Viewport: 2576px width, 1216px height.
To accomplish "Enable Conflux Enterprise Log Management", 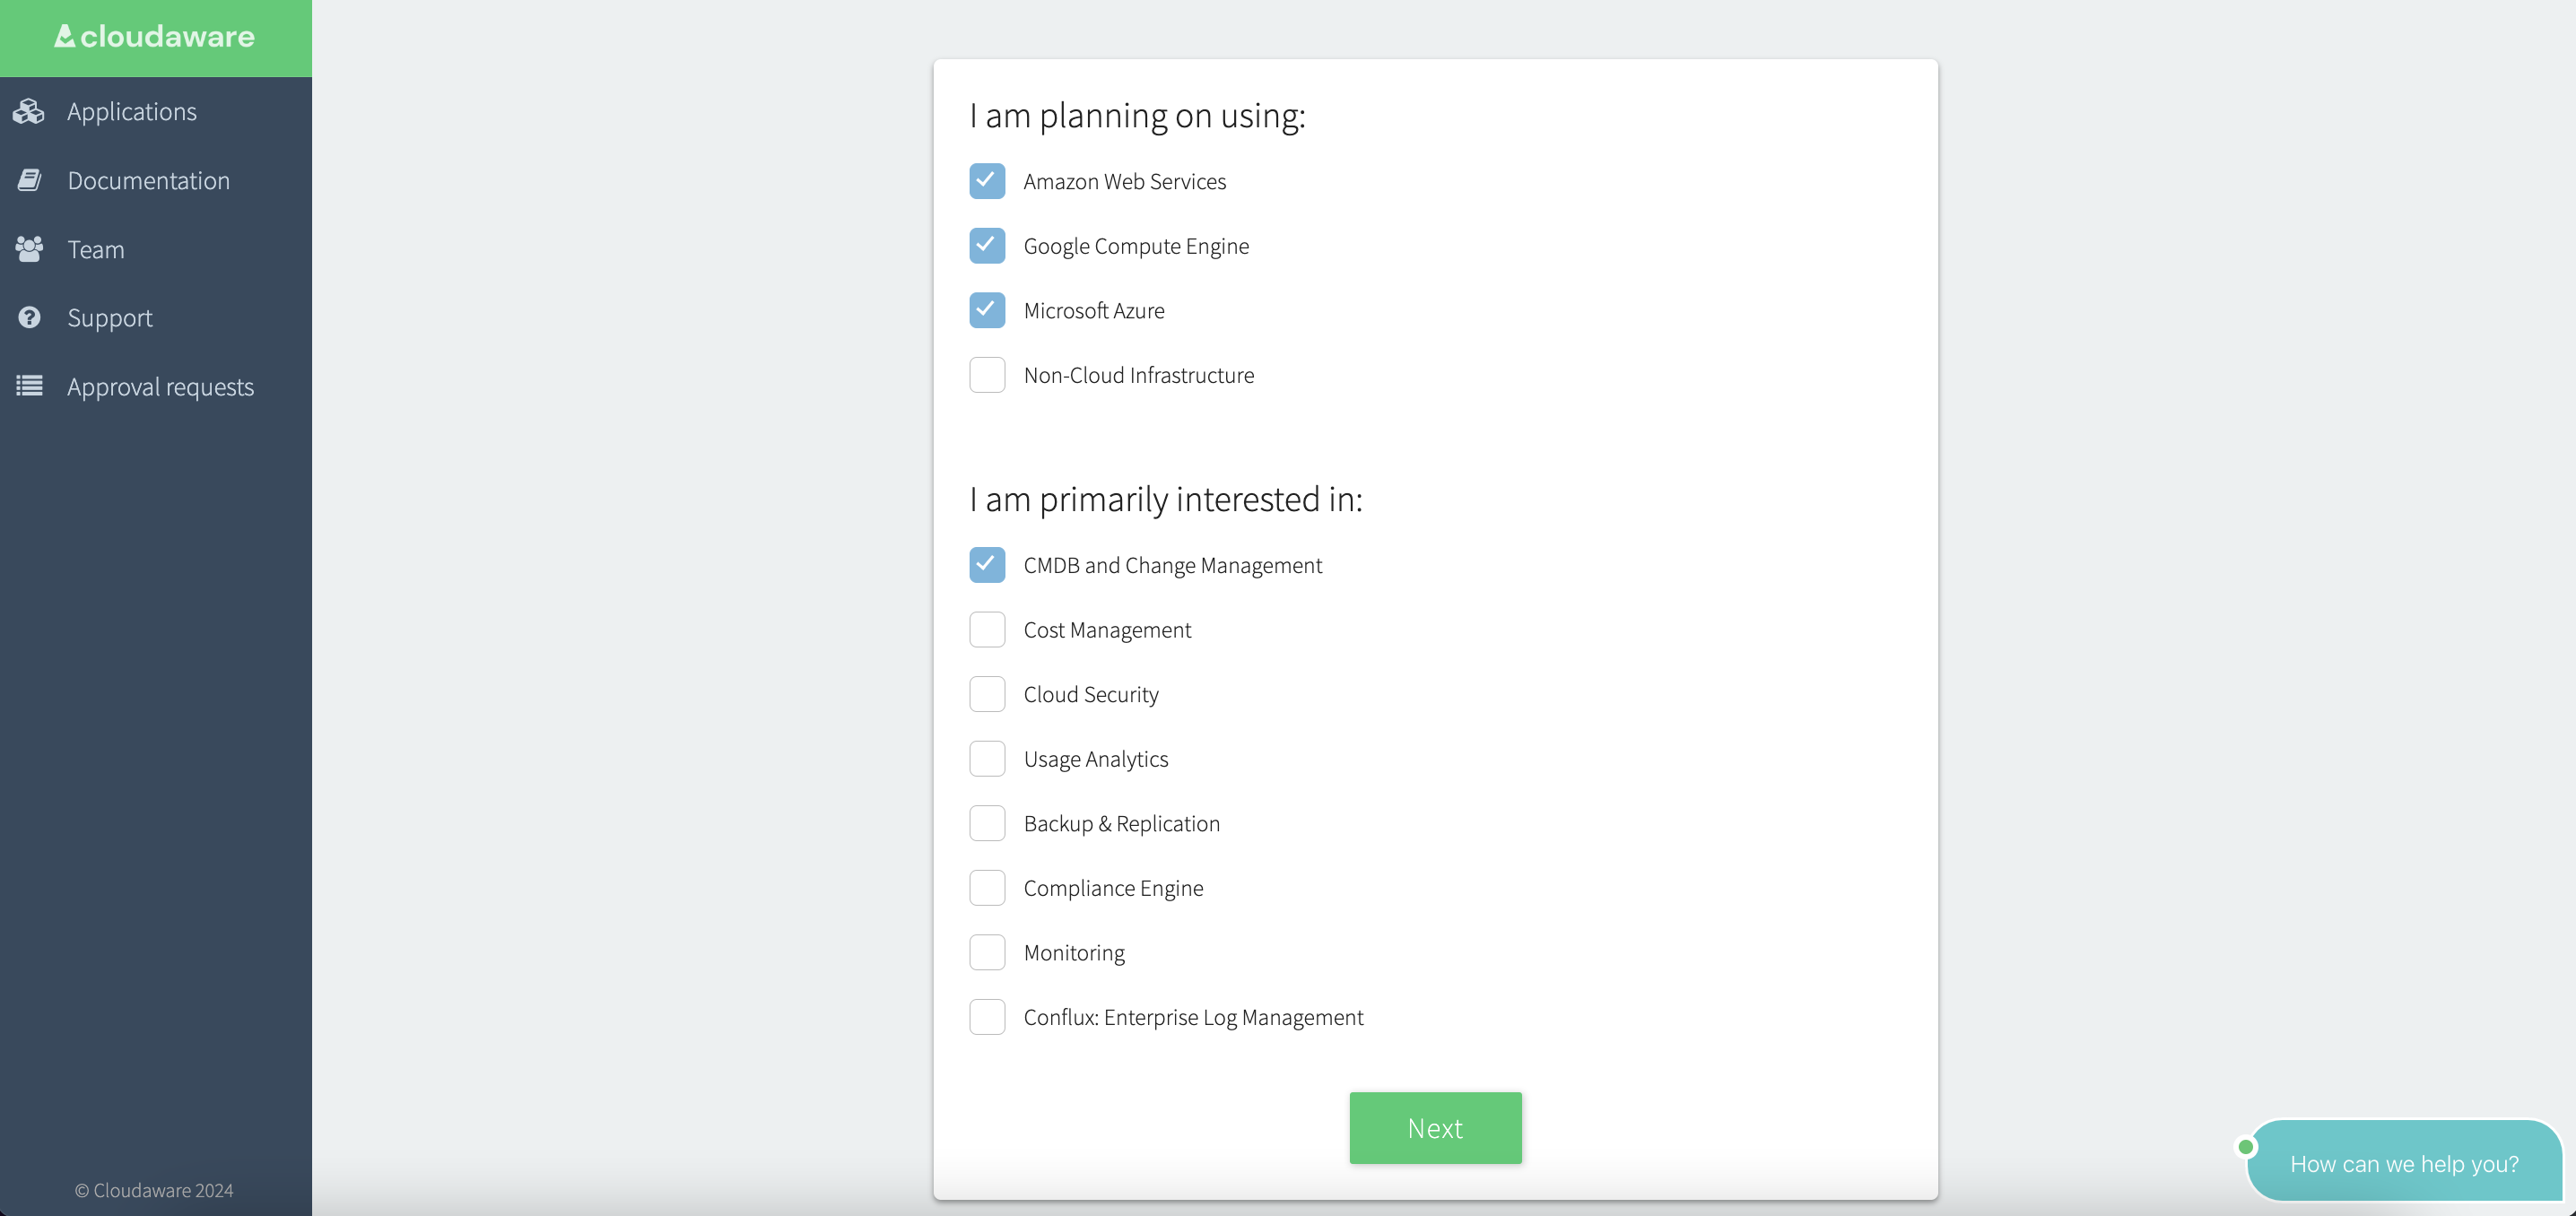I will pyautogui.click(x=988, y=1017).
